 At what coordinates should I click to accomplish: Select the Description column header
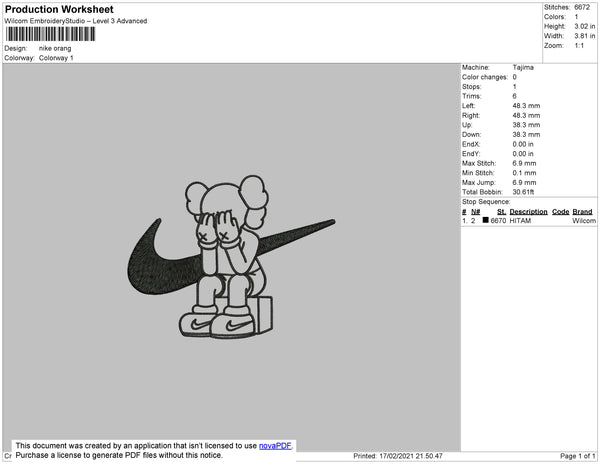pyautogui.click(x=528, y=212)
